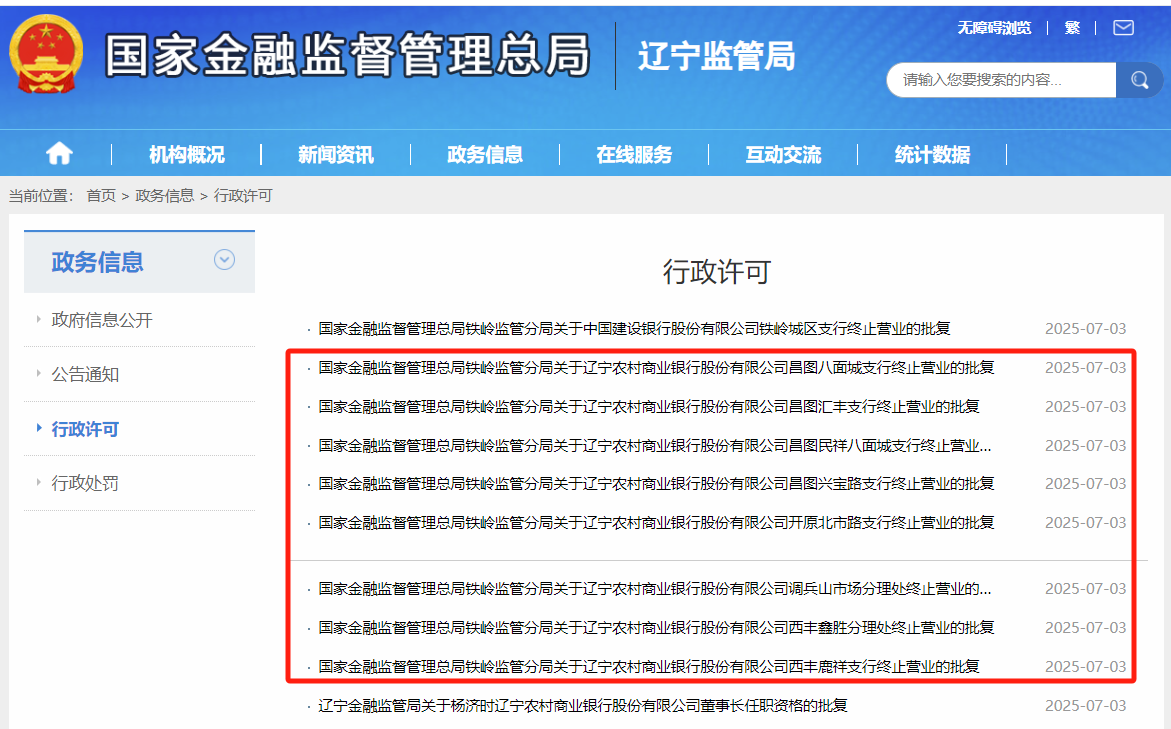The width and height of the screenshot is (1171, 729).
Task: Open the 杨济时董事长任职资格 approval notice
Action: tap(583, 705)
